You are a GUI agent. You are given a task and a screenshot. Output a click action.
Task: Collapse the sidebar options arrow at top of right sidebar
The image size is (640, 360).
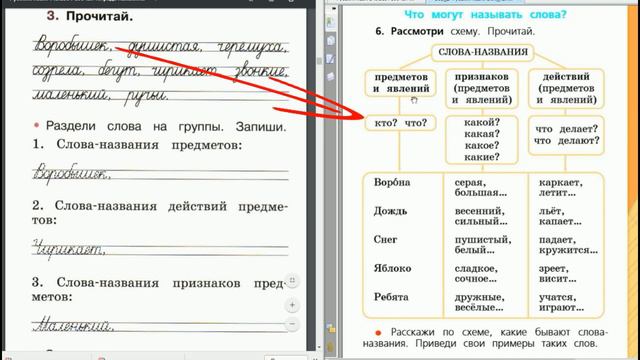334,8
